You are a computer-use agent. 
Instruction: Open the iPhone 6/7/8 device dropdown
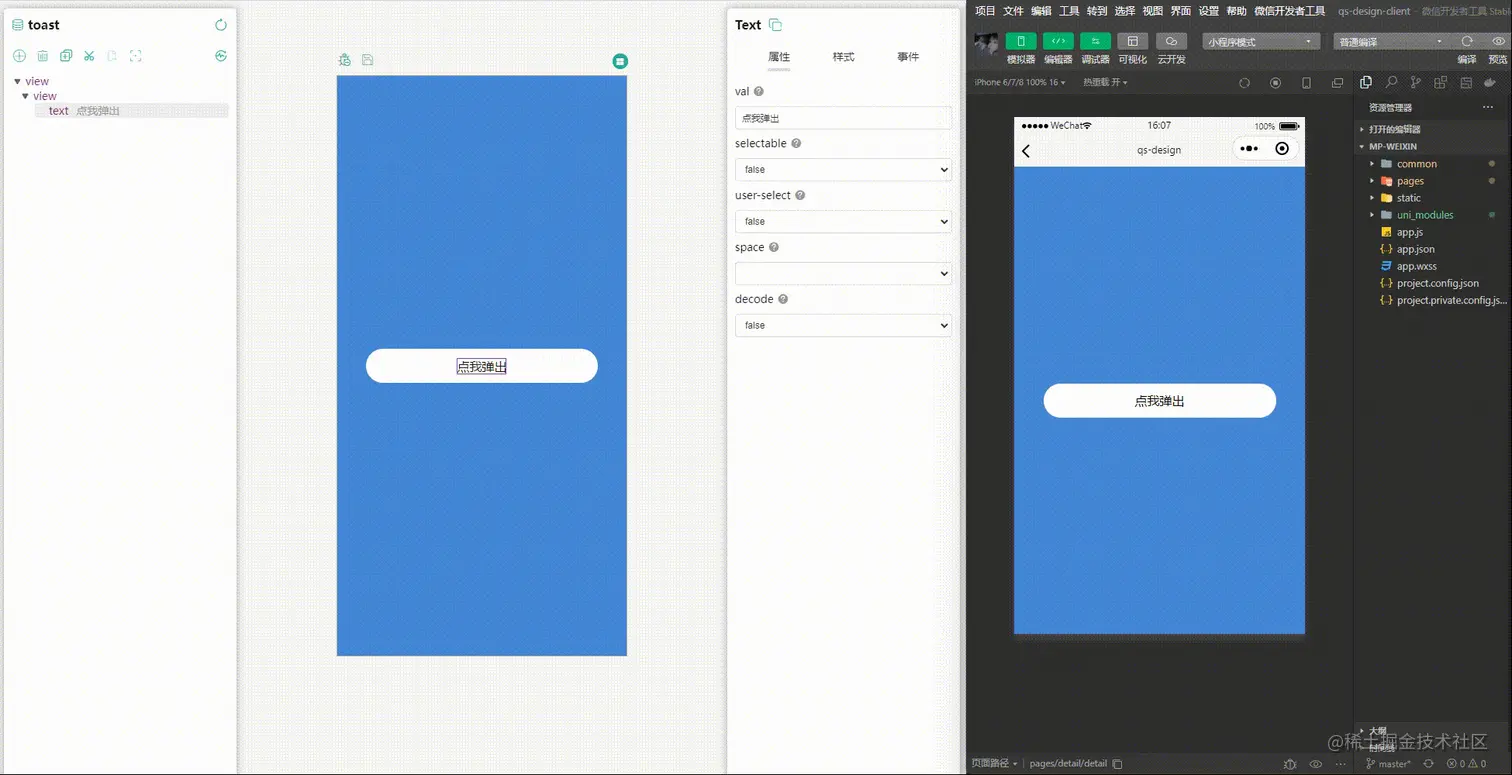pyautogui.click(x=1020, y=82)
